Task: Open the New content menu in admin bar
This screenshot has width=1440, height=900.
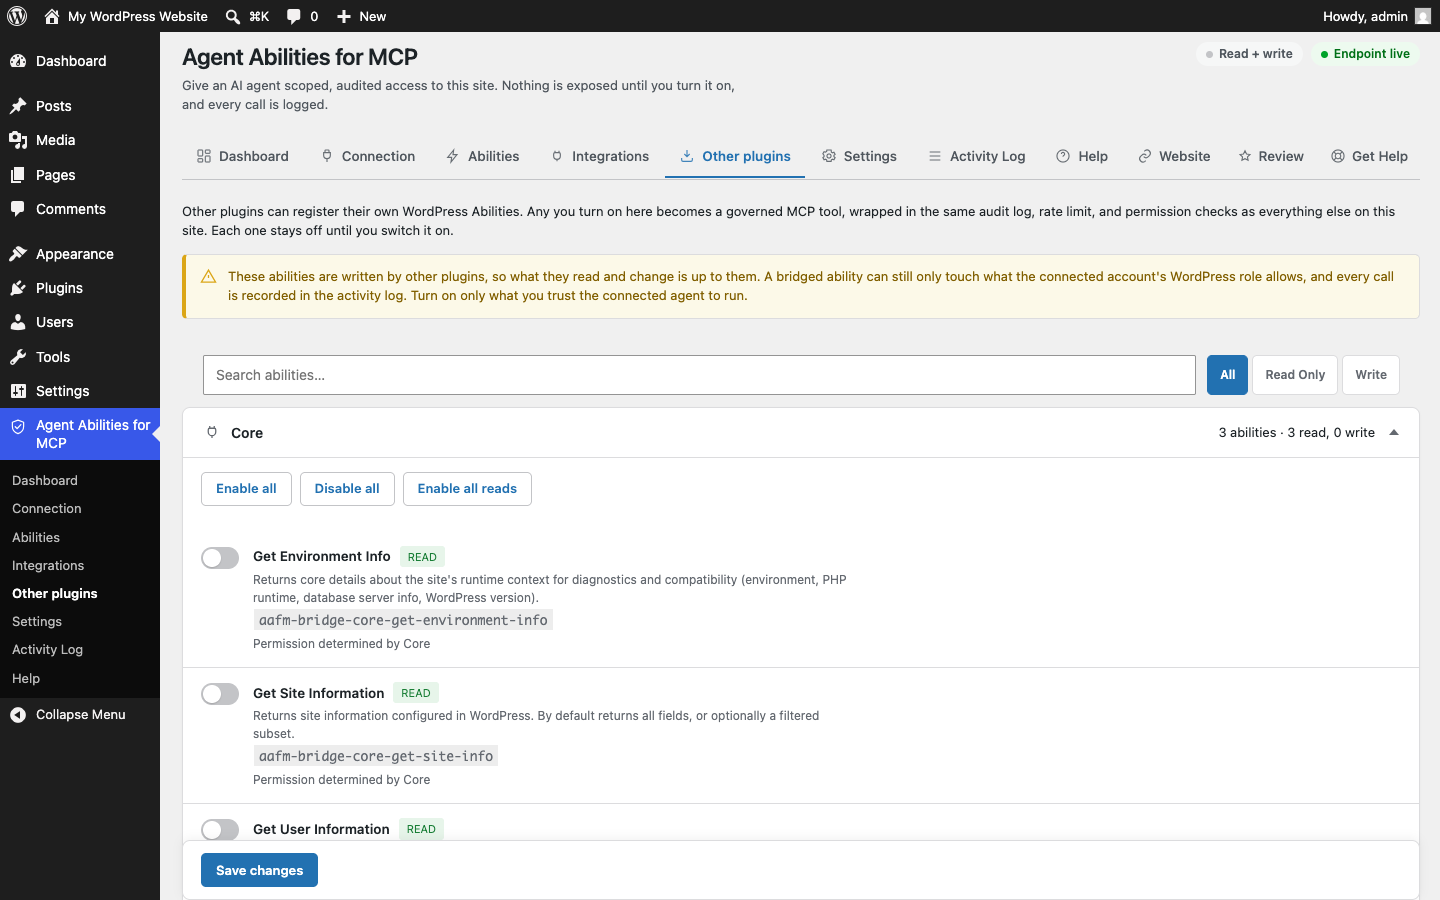Action: 361,16
